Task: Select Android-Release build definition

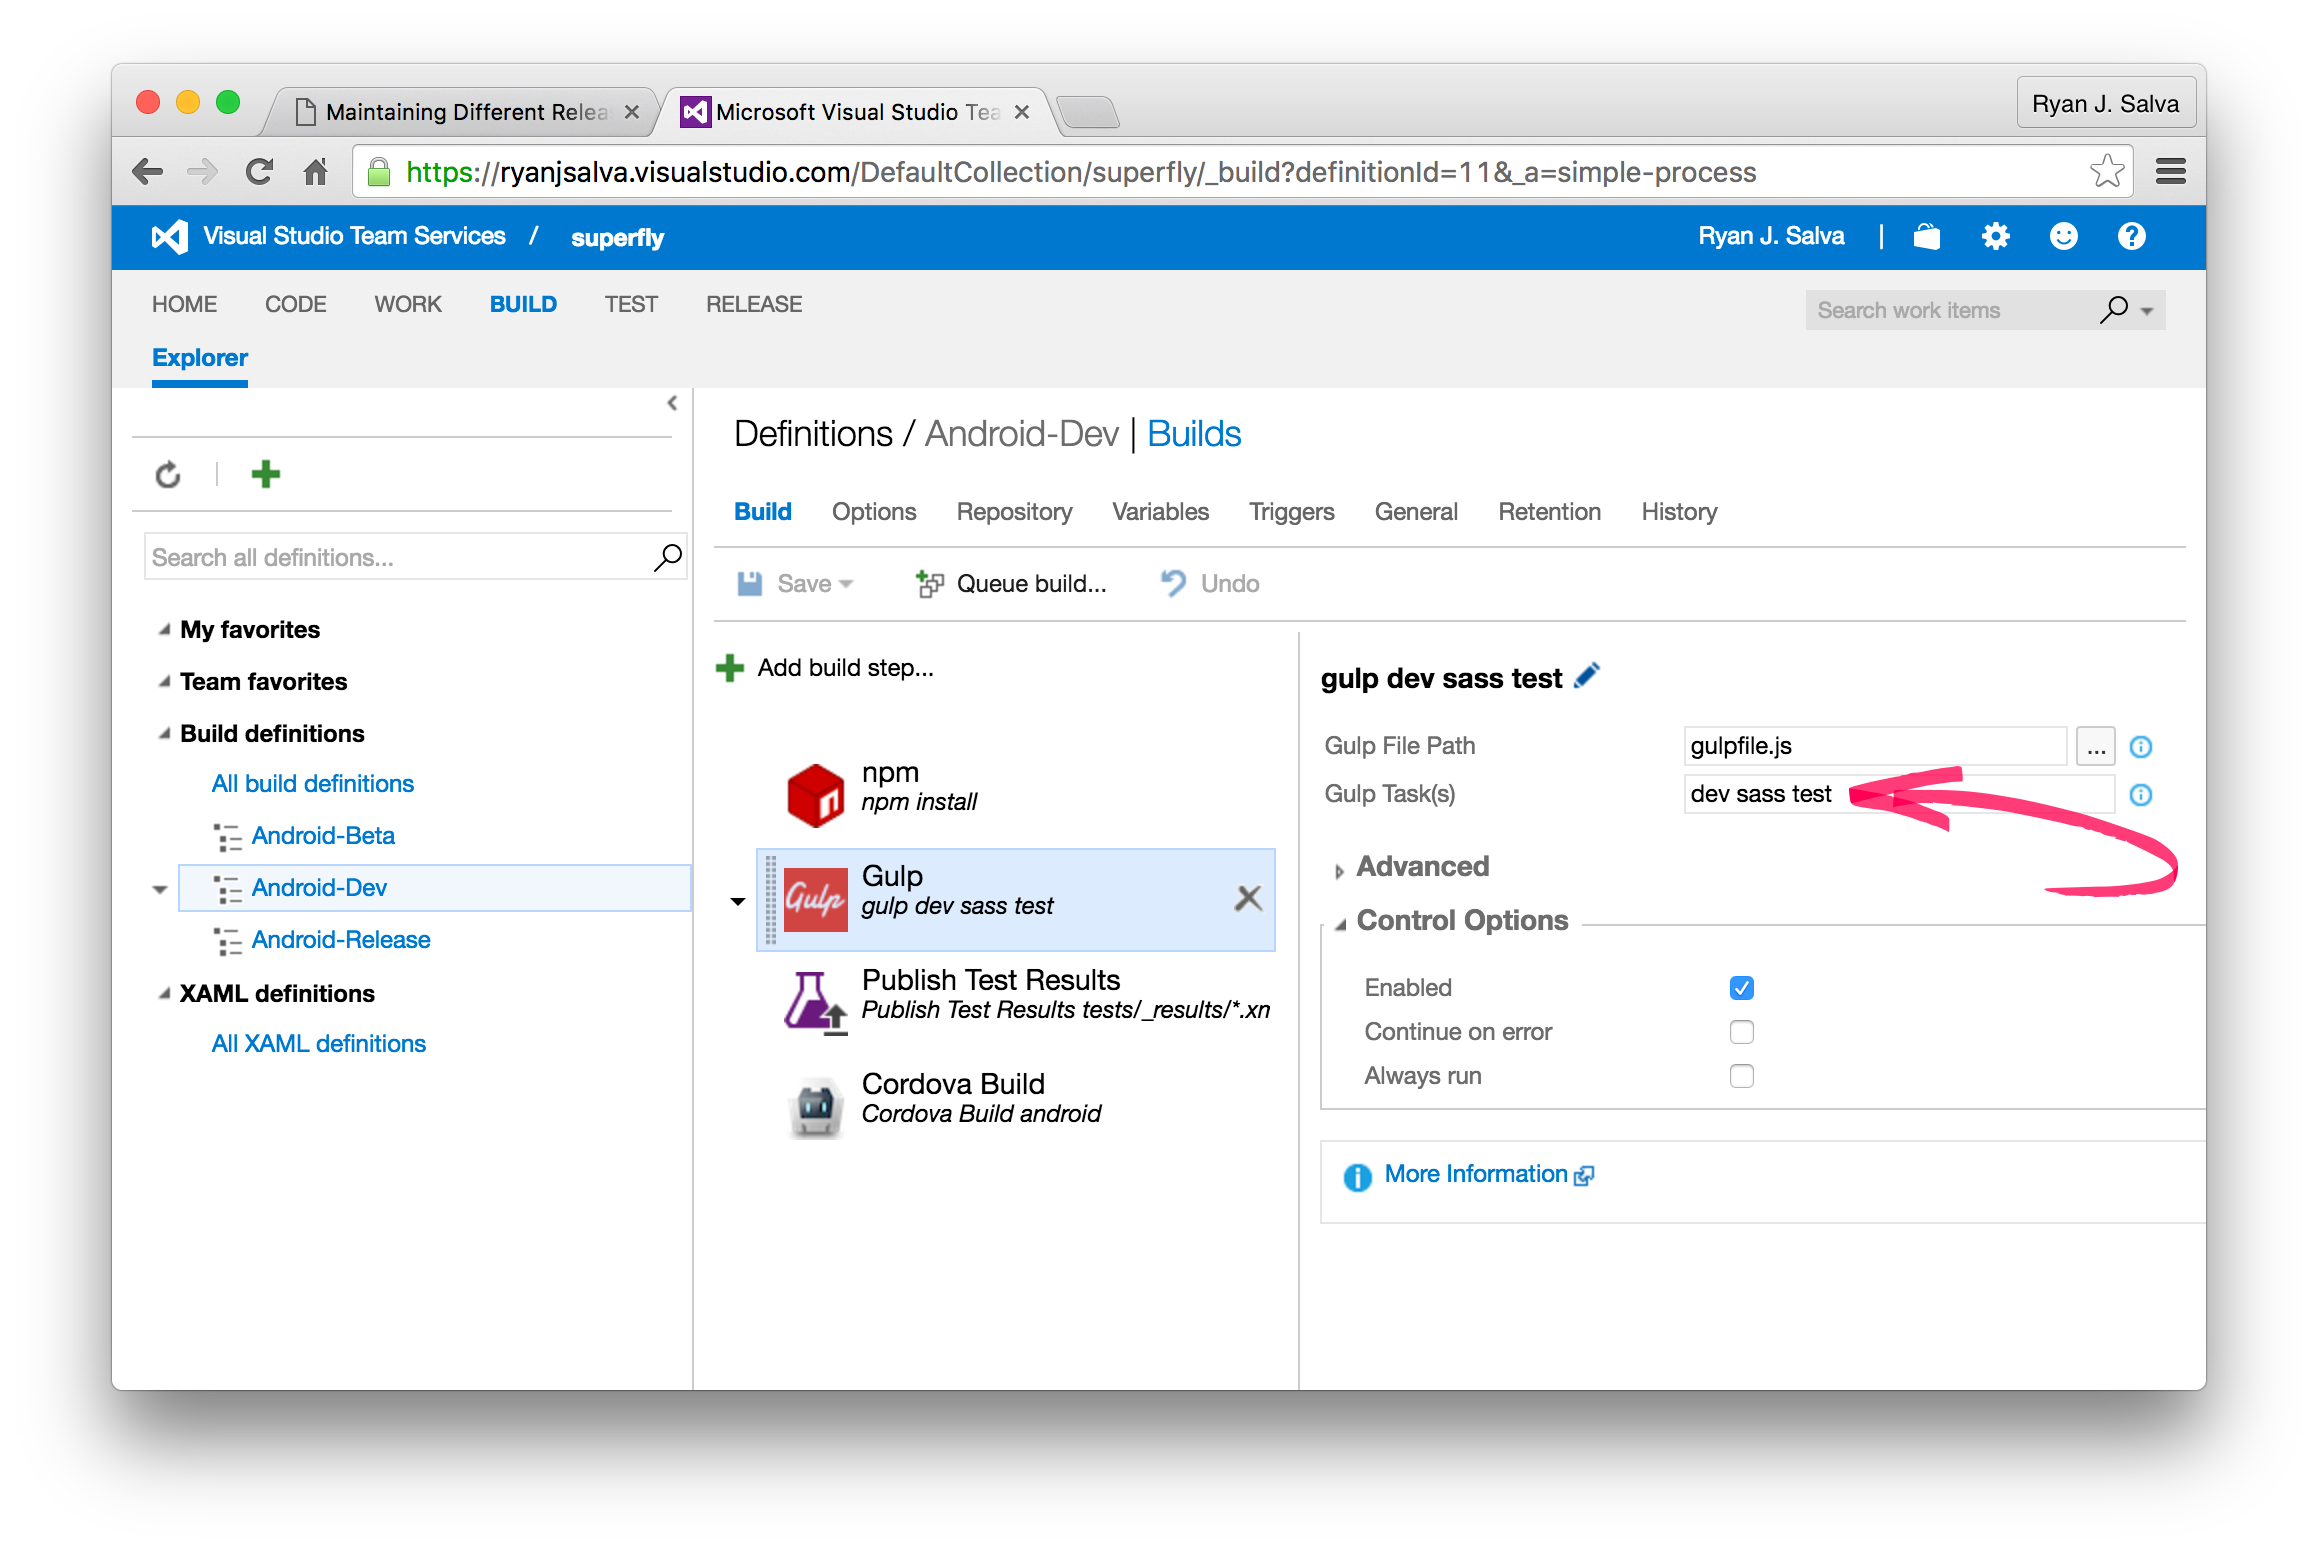Action: pyautogui.click(x=340, y=940)
